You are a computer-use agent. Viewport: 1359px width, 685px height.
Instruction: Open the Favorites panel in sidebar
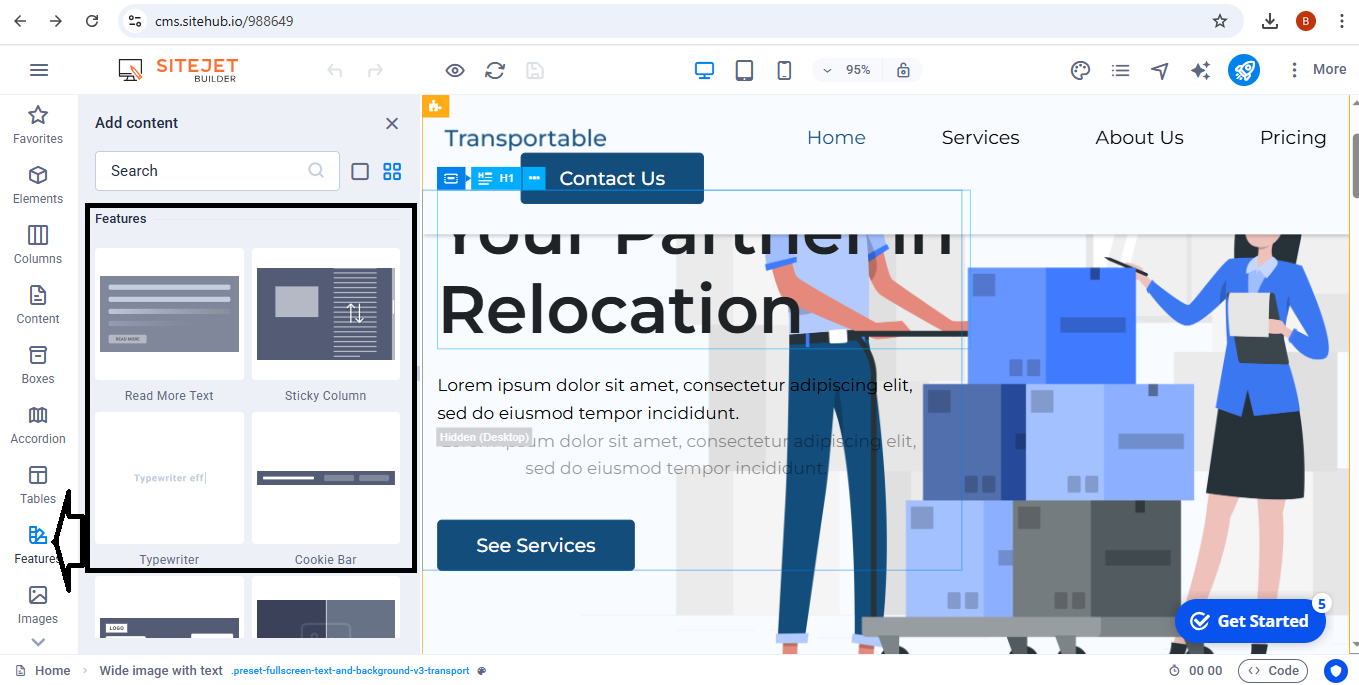pos(38,125)
